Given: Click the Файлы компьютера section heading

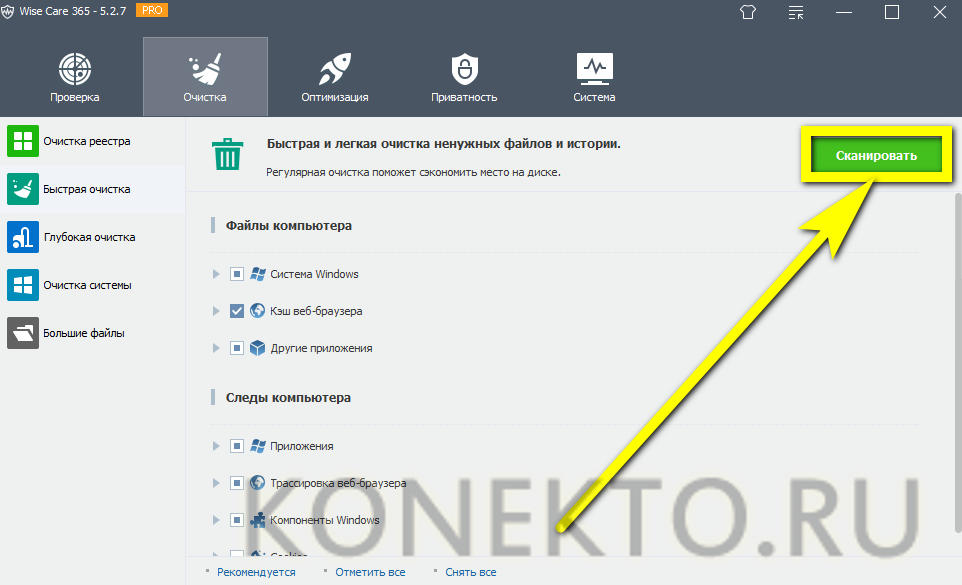Looking at the screenshot, I should coord(288,226).
